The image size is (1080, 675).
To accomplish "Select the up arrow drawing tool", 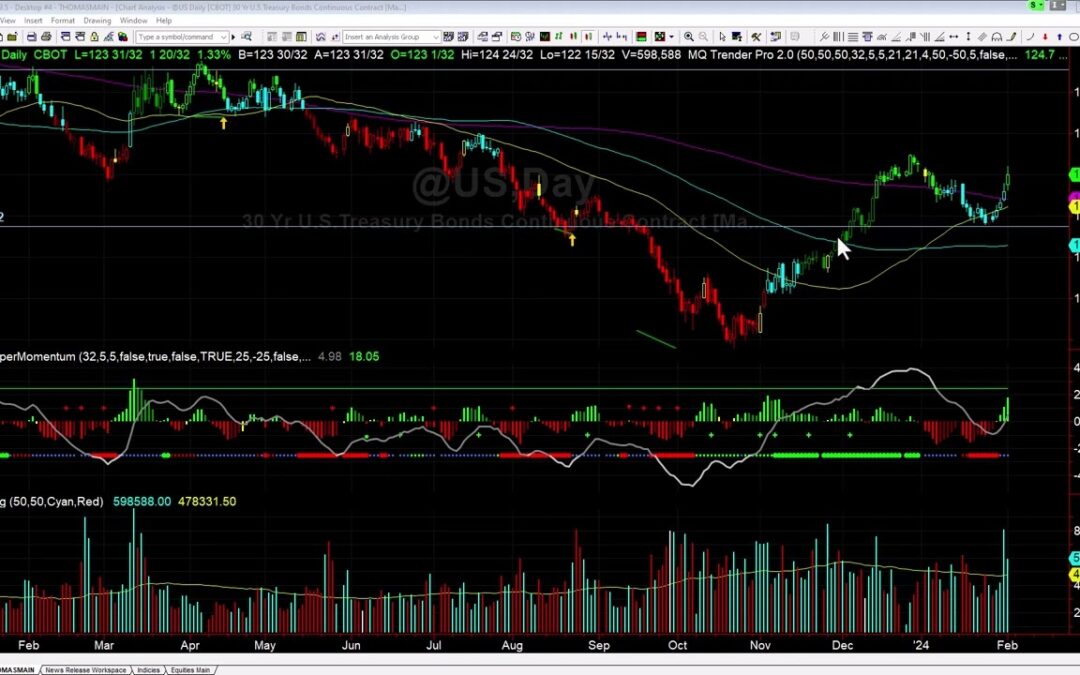I will 1058,37.
